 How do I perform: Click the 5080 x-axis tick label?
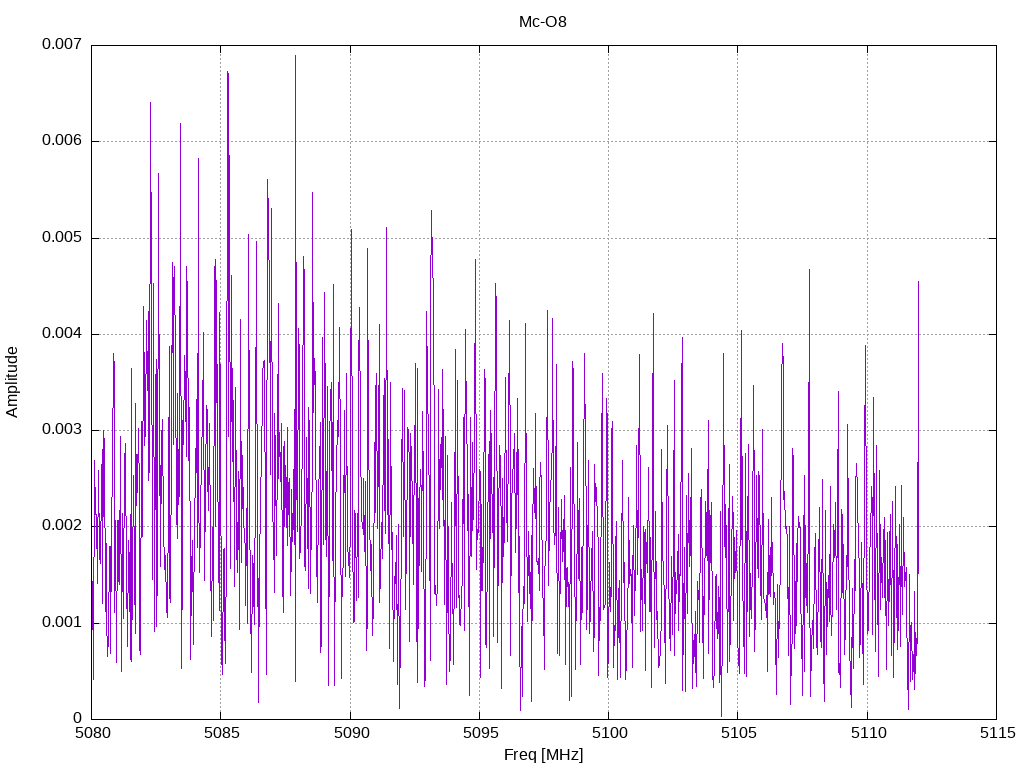click(92, 733)
